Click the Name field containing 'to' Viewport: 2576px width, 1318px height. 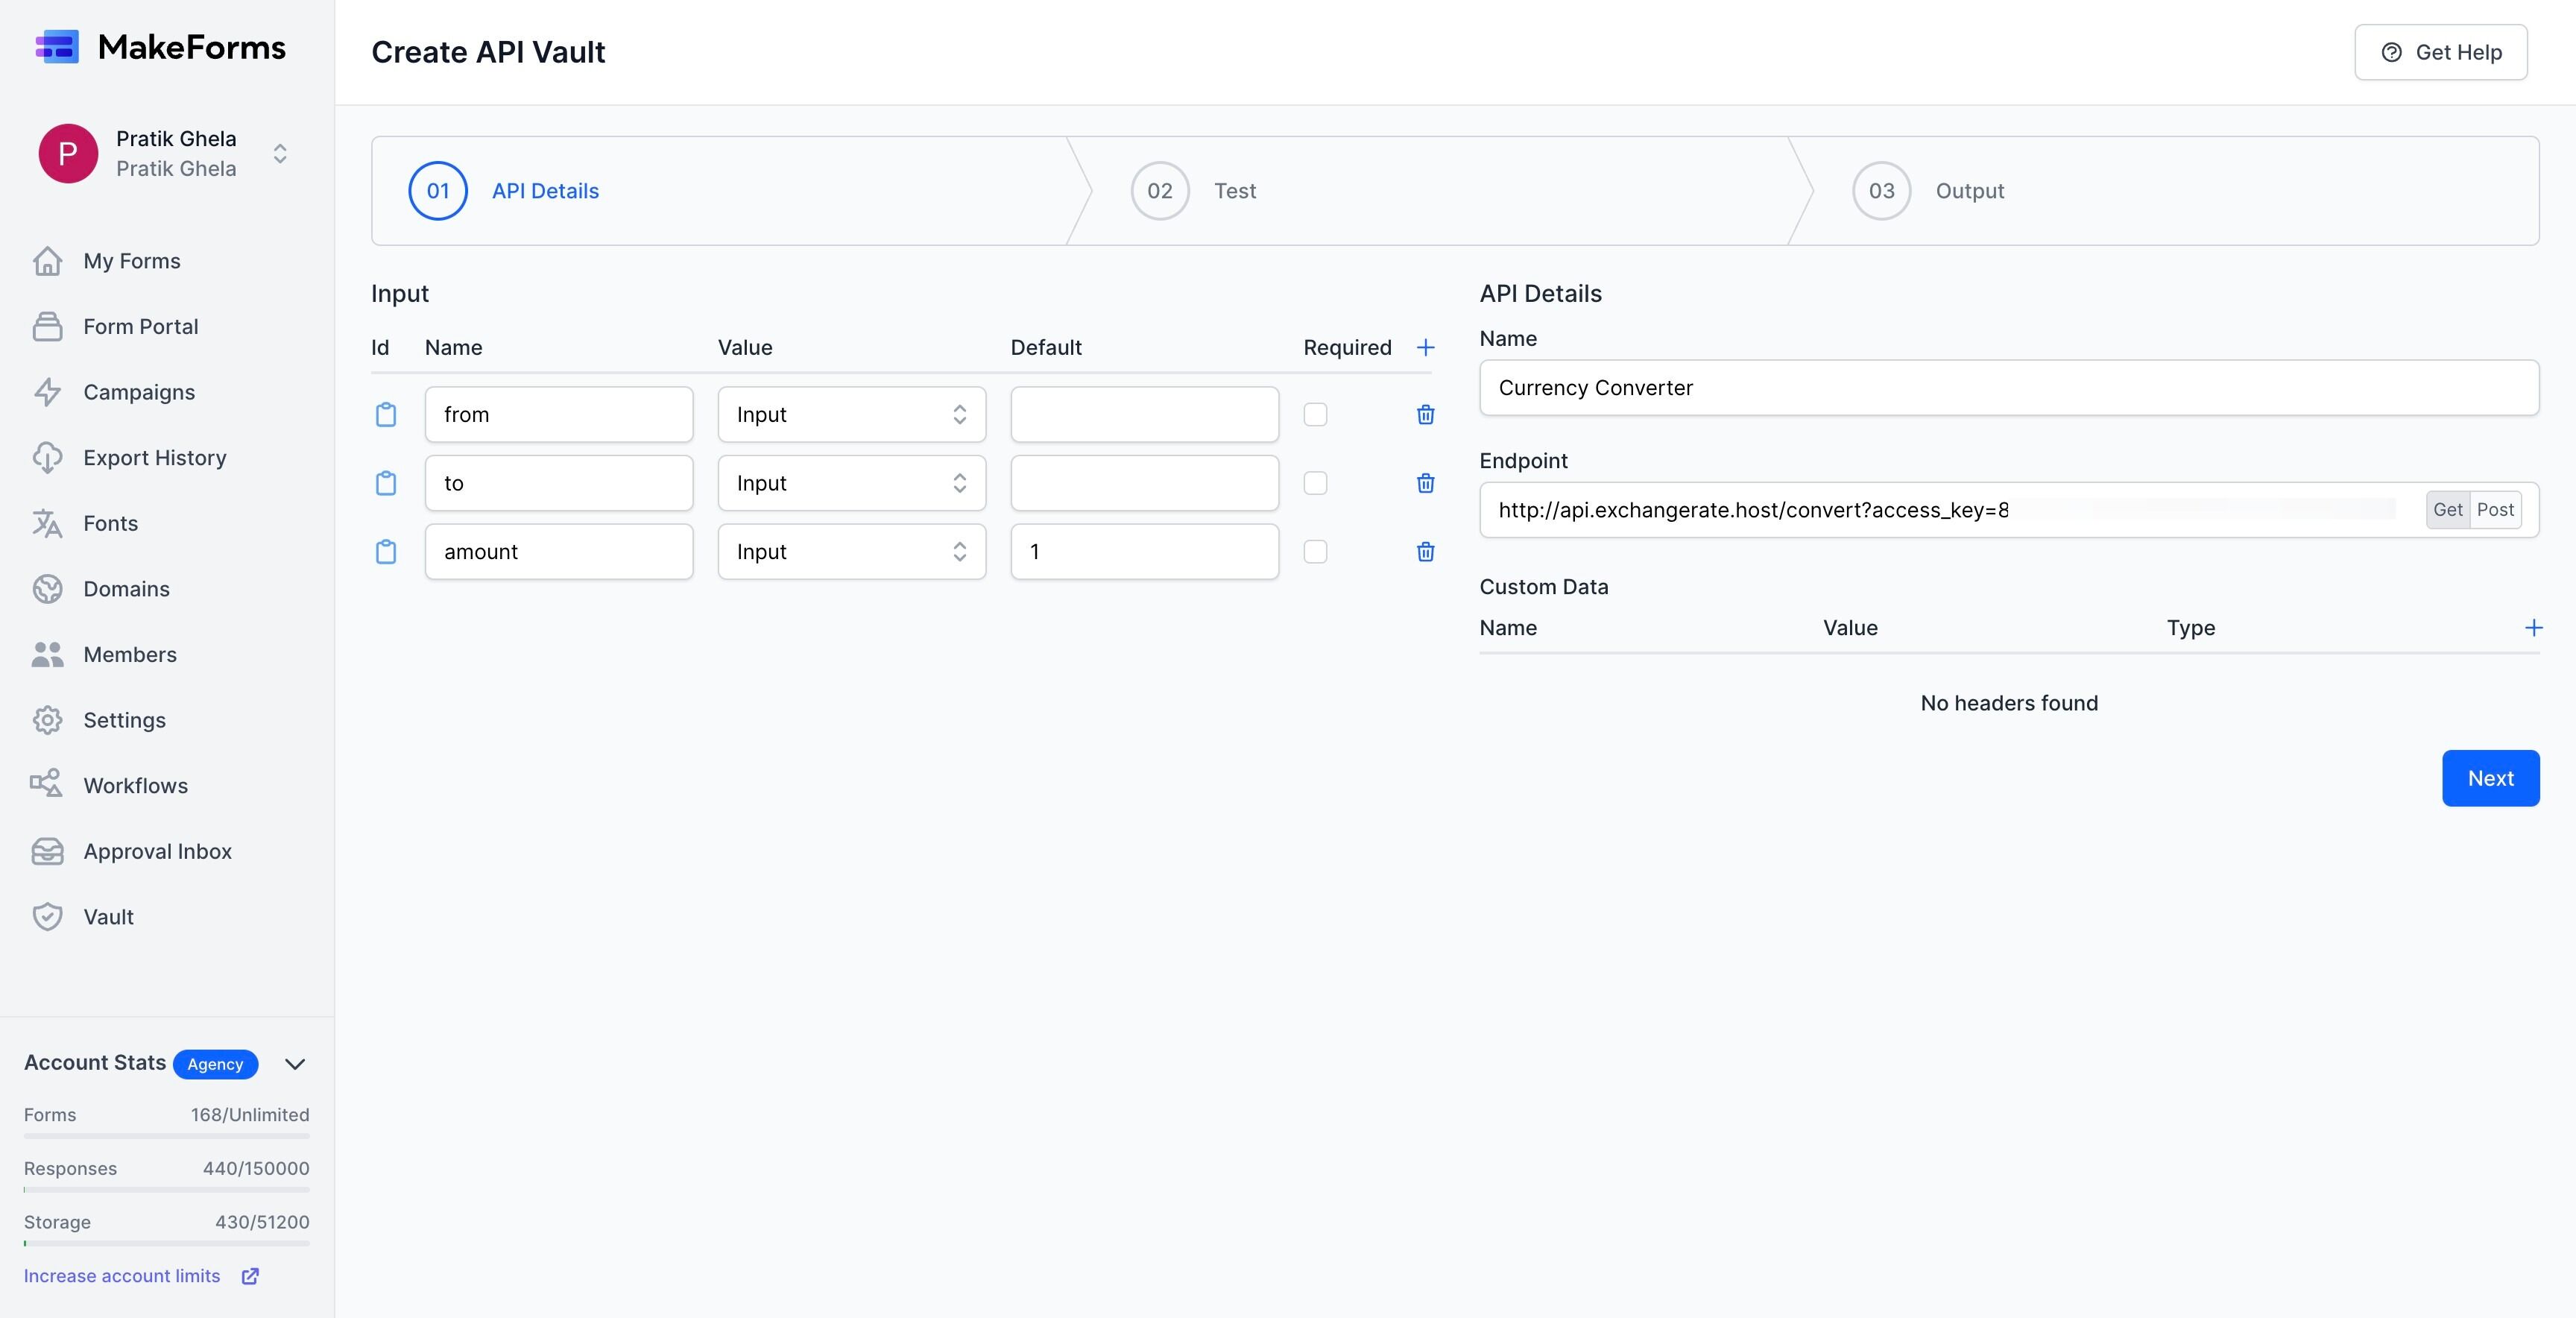[x=559, y=483]
